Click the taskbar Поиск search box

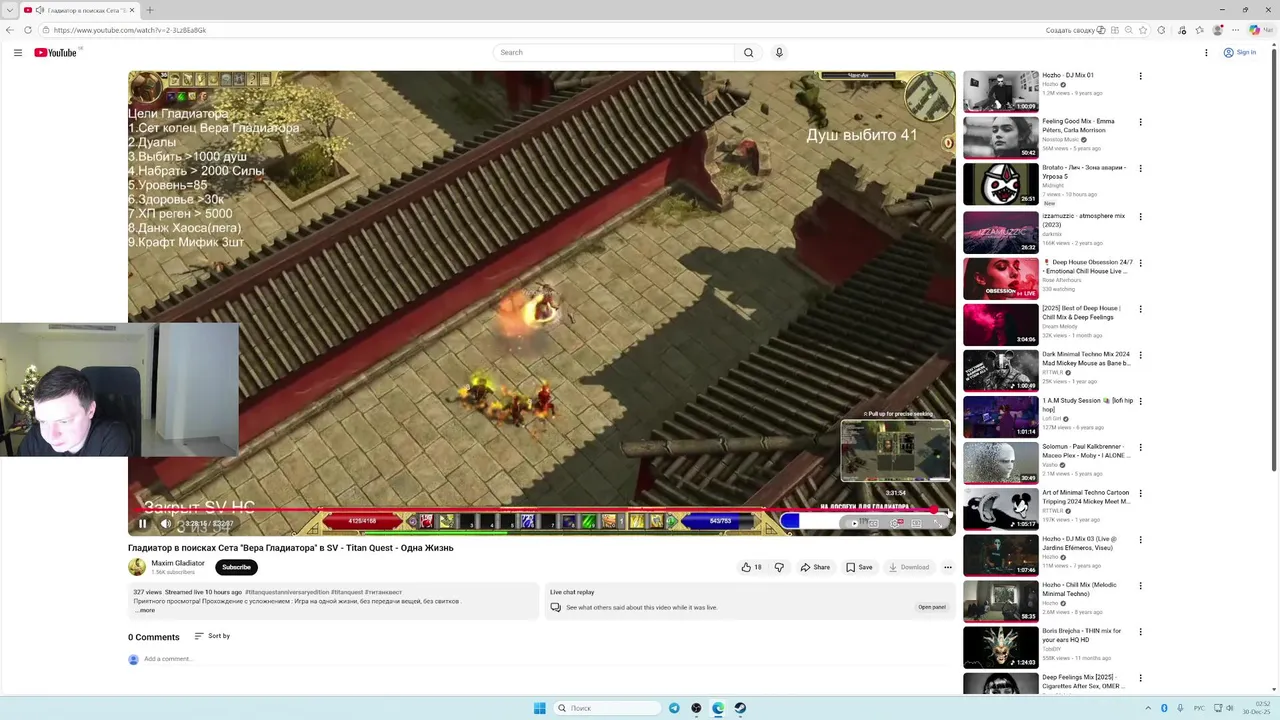point(607,708)
